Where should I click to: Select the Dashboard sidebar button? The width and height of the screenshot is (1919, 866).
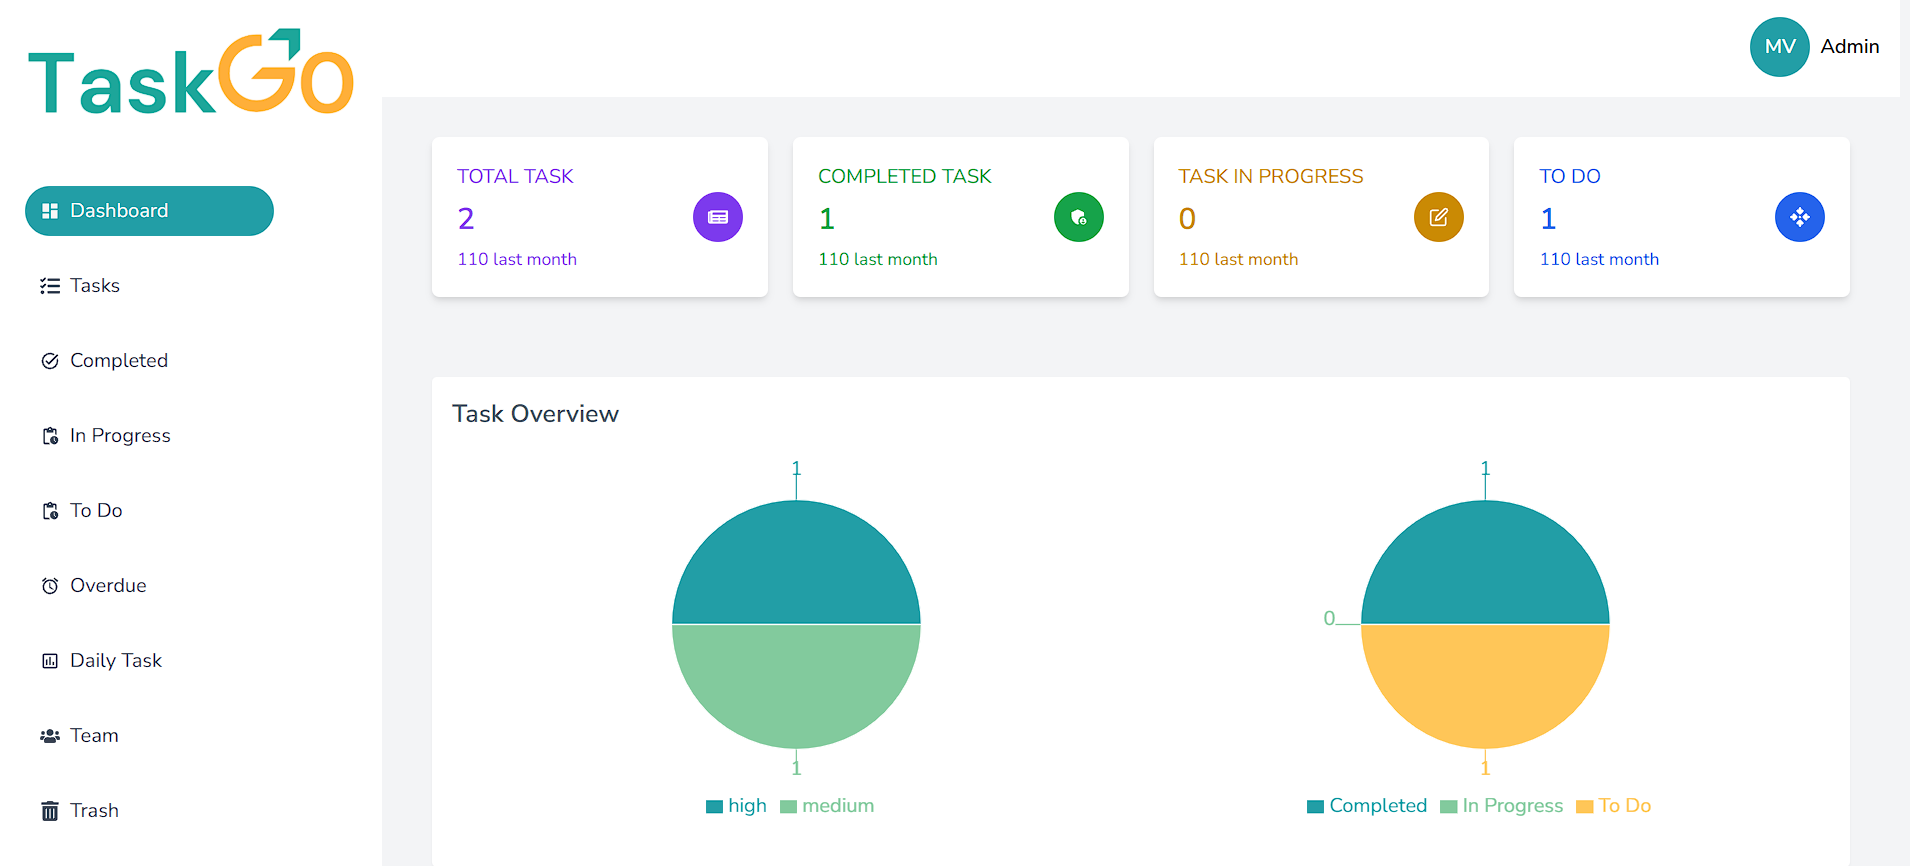click(149, 211)
